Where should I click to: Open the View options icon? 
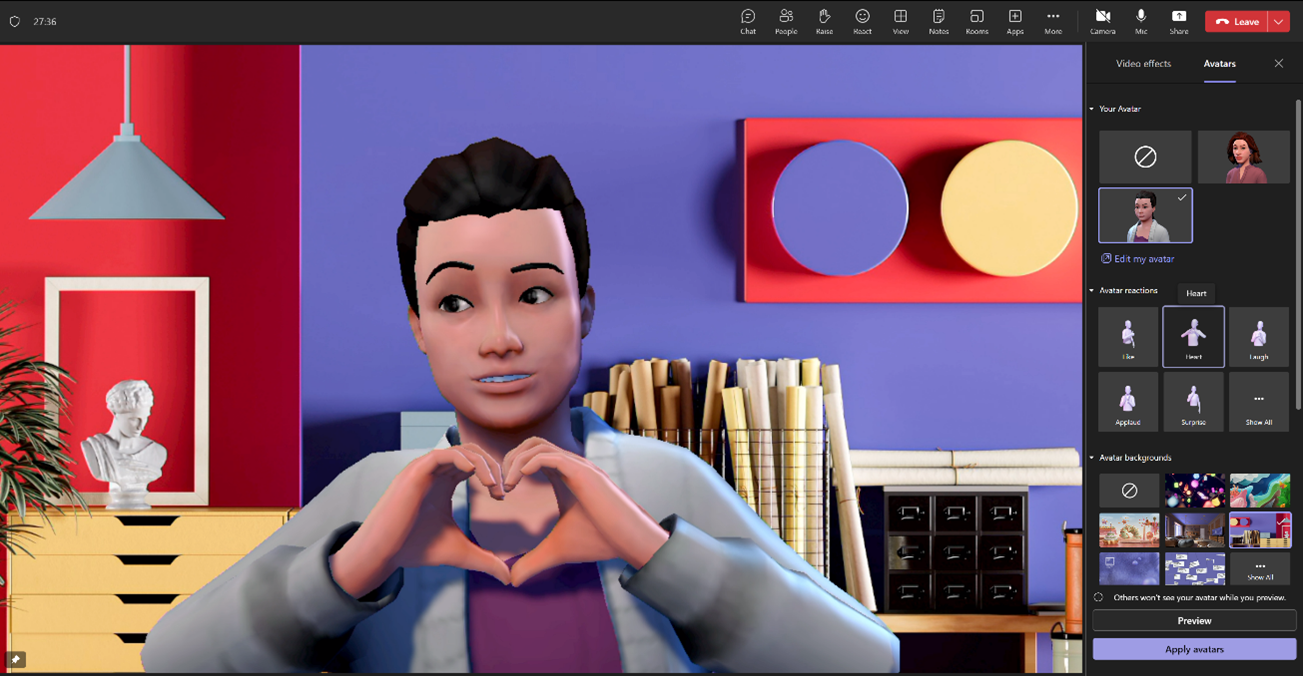tap(900, 20)
